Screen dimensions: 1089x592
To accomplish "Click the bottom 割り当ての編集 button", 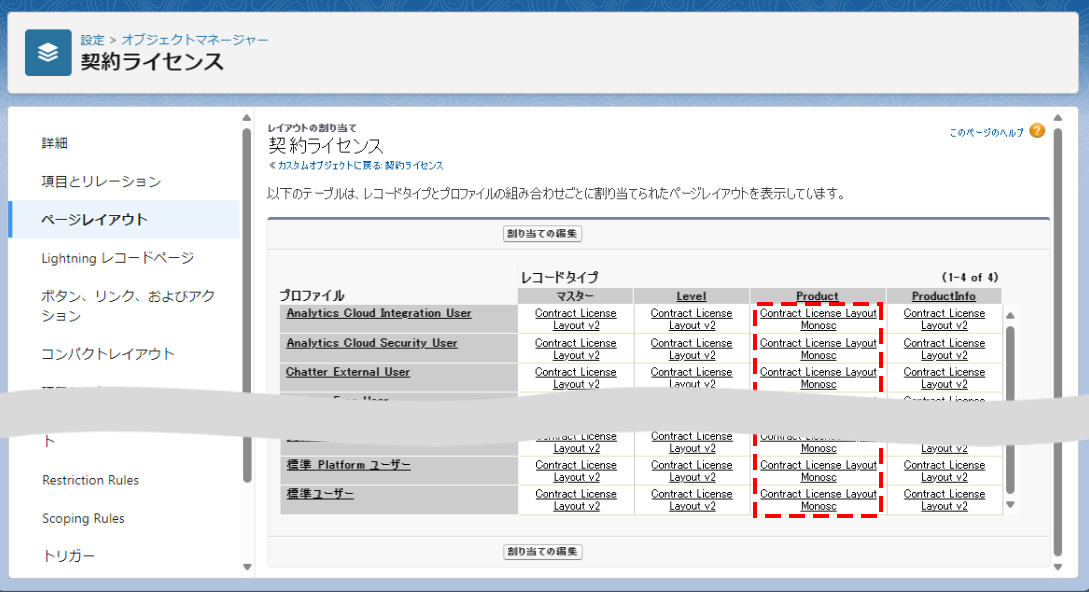I will click(x=542, y=552).
